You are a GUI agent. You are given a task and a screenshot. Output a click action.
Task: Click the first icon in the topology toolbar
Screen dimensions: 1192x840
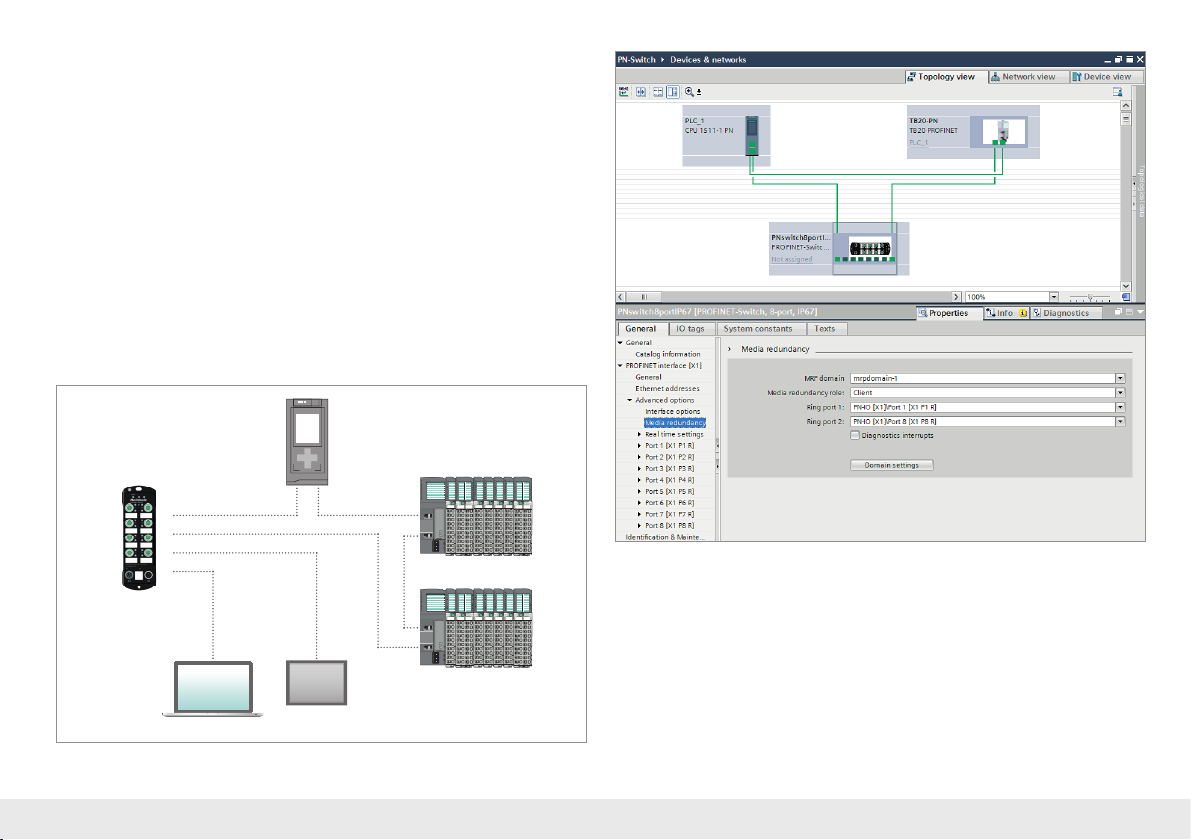(x=623, y=91)
